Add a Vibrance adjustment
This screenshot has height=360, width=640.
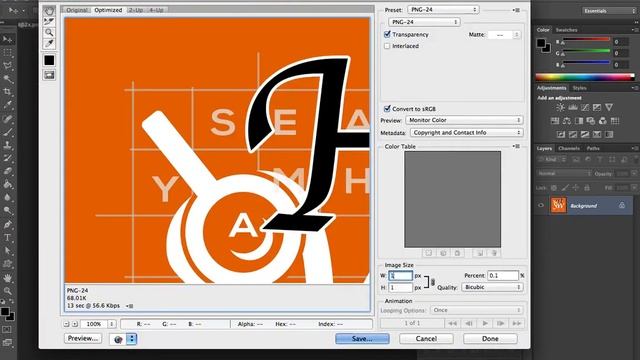(609, 107)
